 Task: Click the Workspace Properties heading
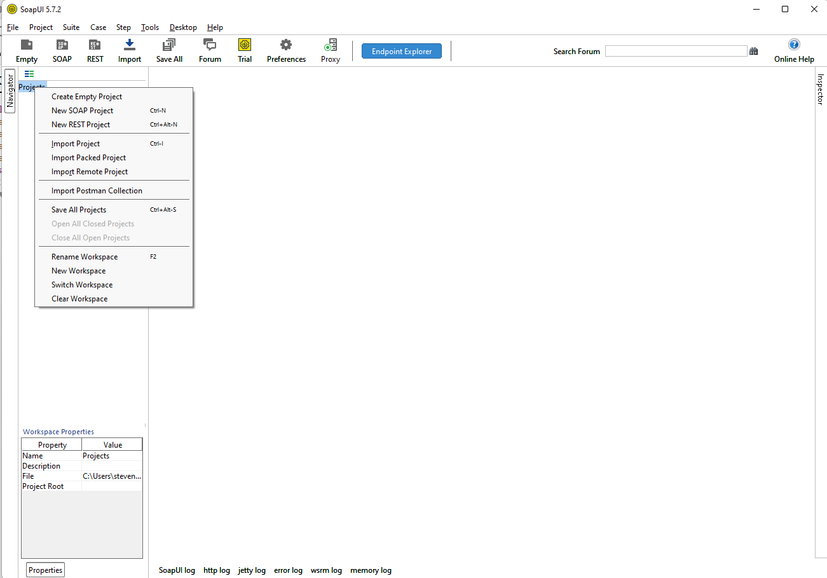(58, 431)
